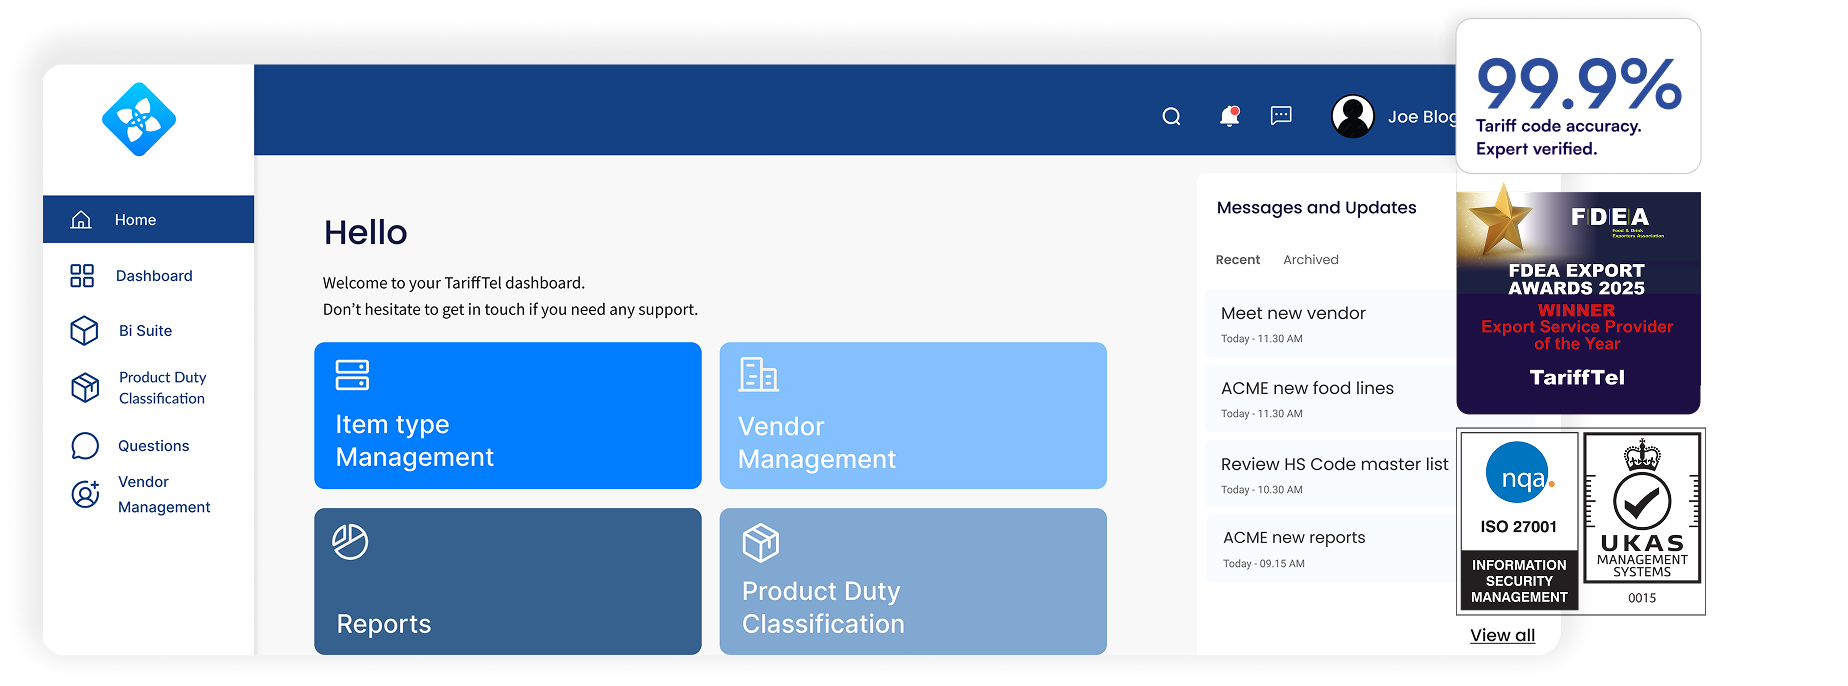Open the Item type Management tile
The width and height of the screenshot is (1848, 686).
click(507, 416)
